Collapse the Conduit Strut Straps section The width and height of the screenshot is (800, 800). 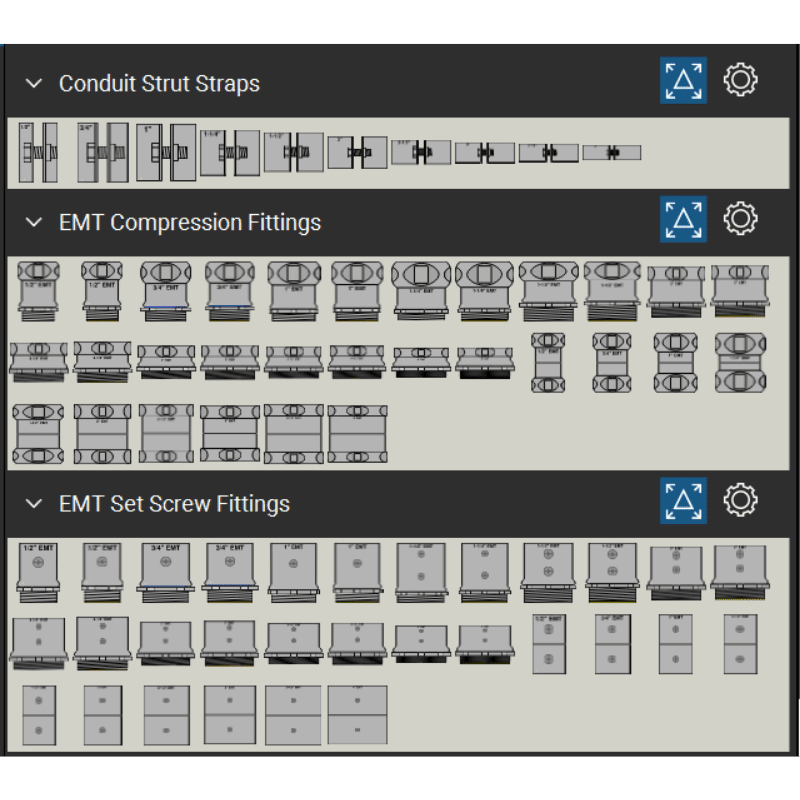(34, 84)
